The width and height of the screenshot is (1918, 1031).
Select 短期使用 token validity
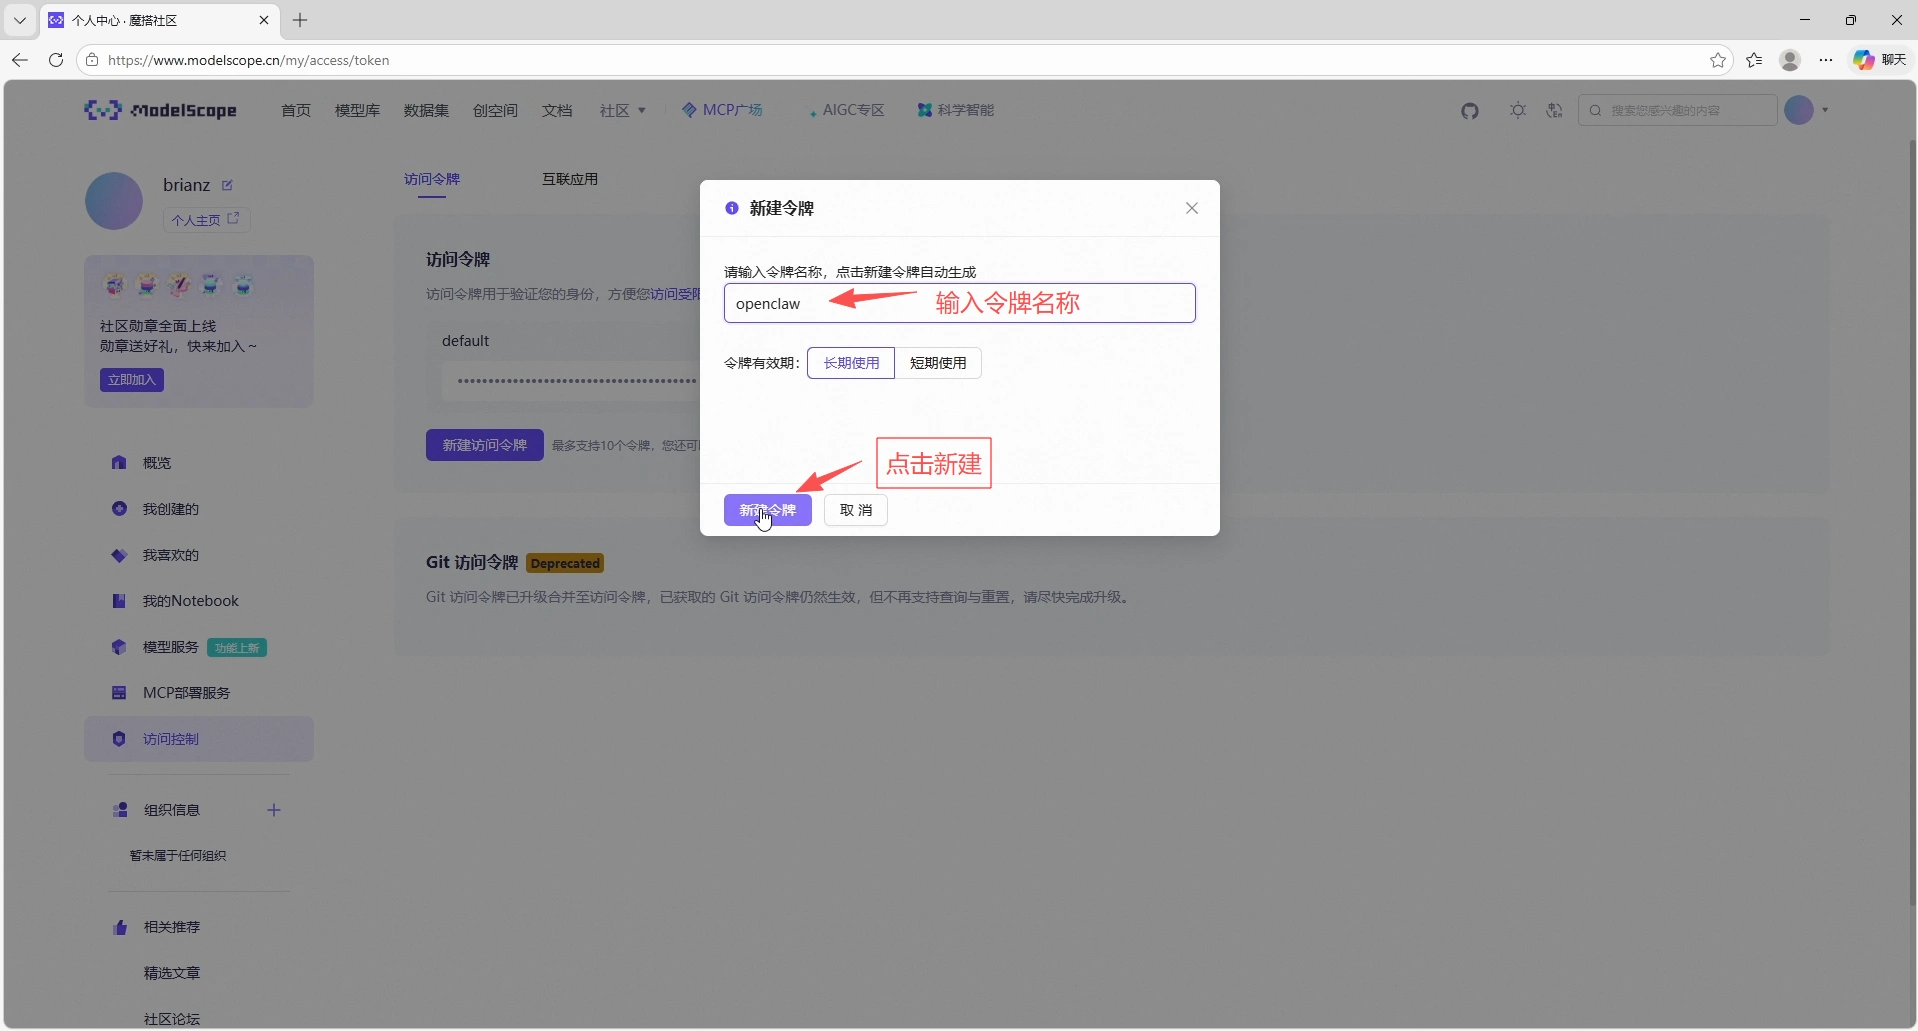click(938, 363)
